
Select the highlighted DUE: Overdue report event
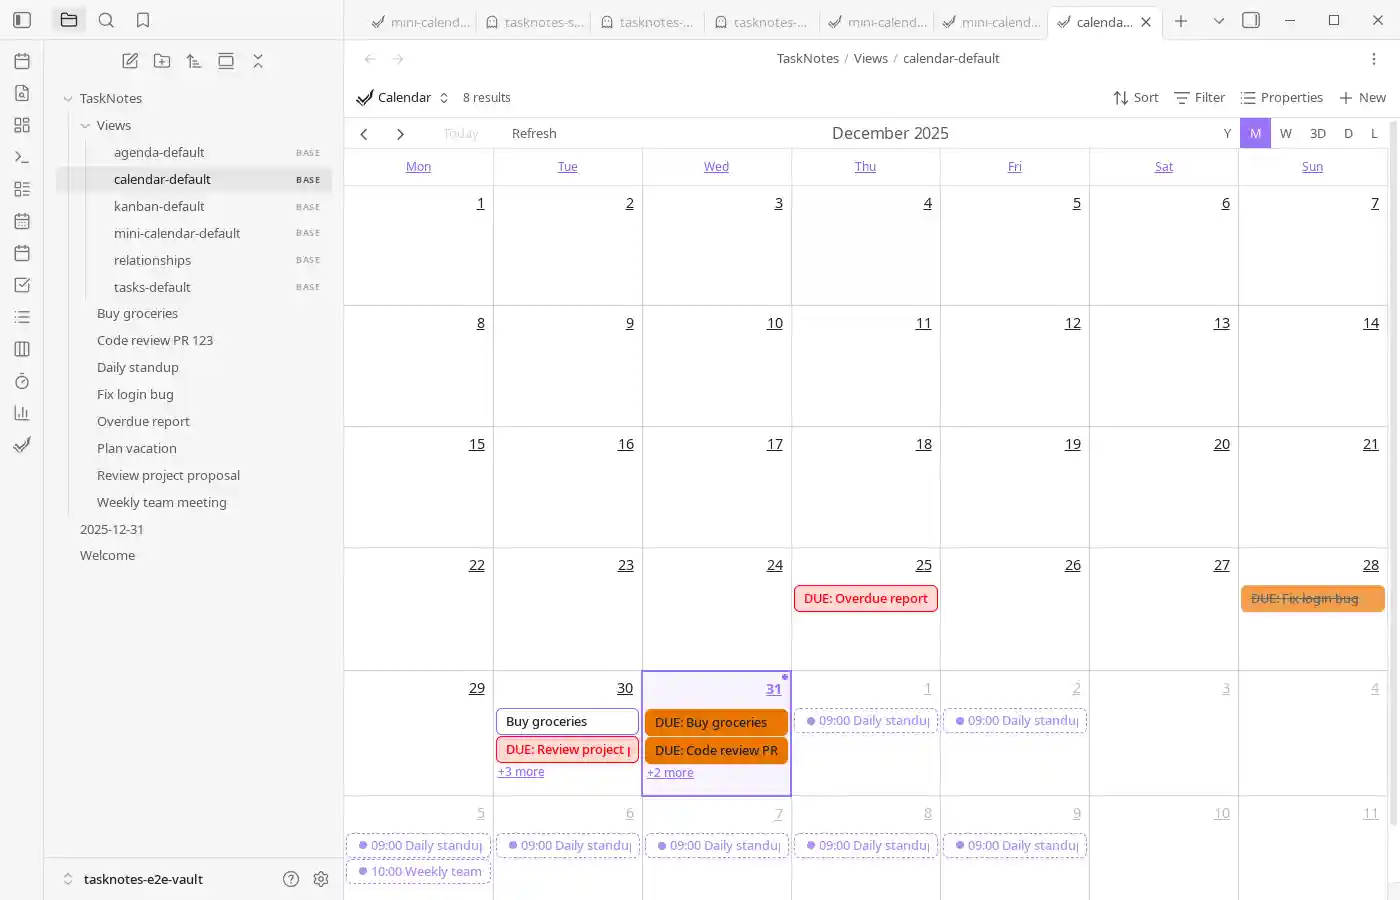[865, 598]
